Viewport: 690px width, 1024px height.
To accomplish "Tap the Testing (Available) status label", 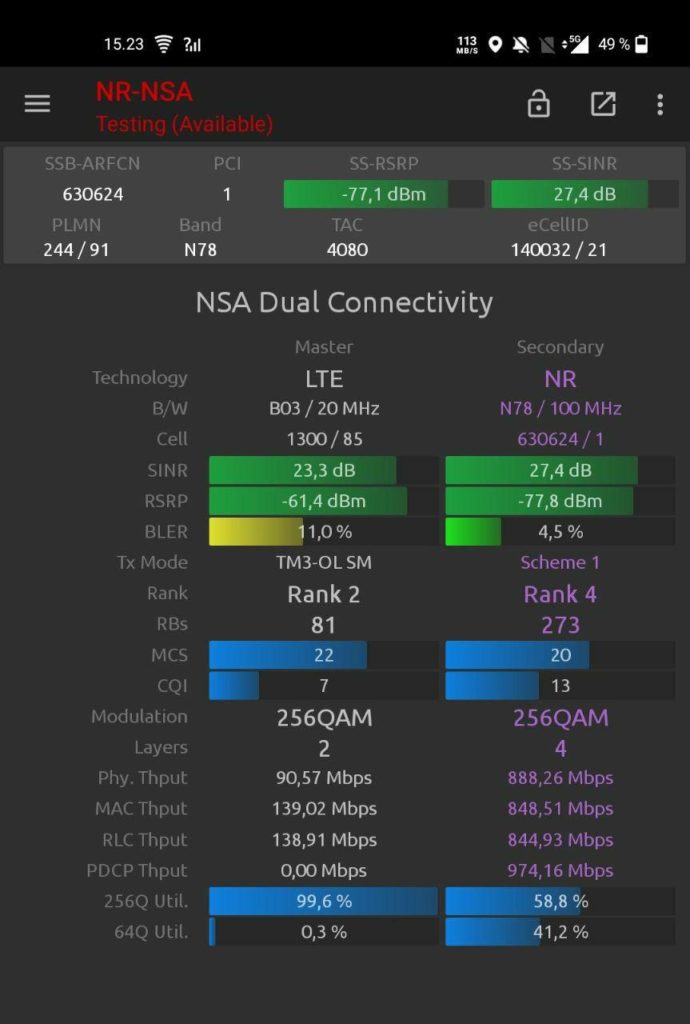I will pos(184,125).
